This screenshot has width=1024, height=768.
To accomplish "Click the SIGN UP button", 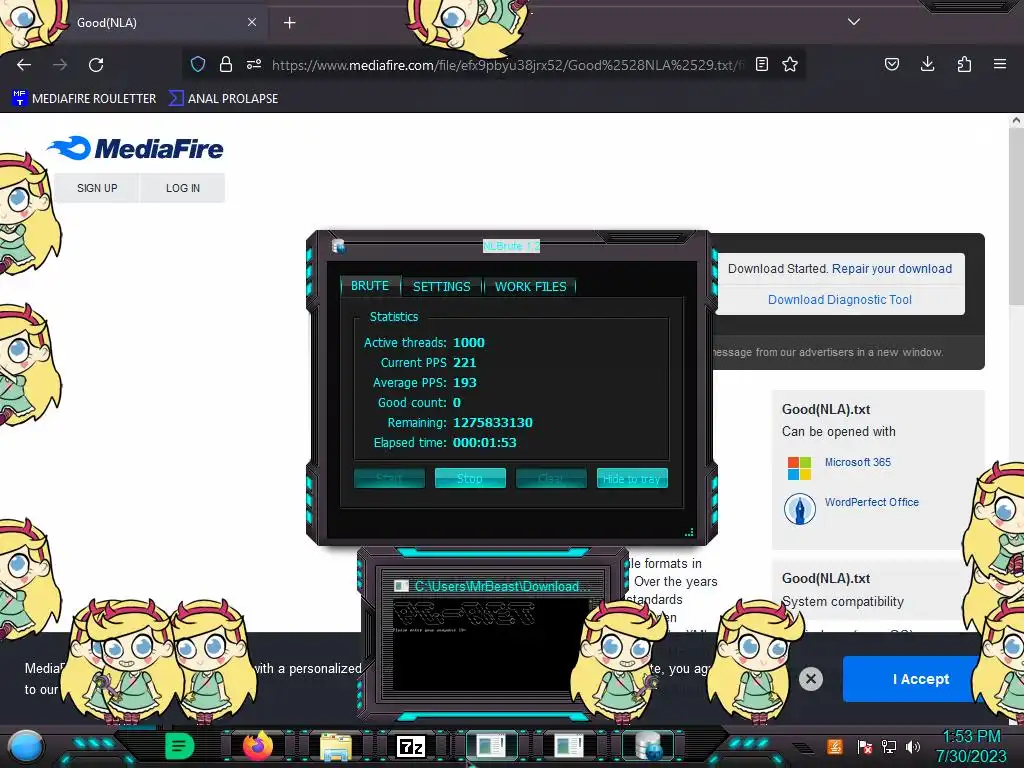I will 97,188.
